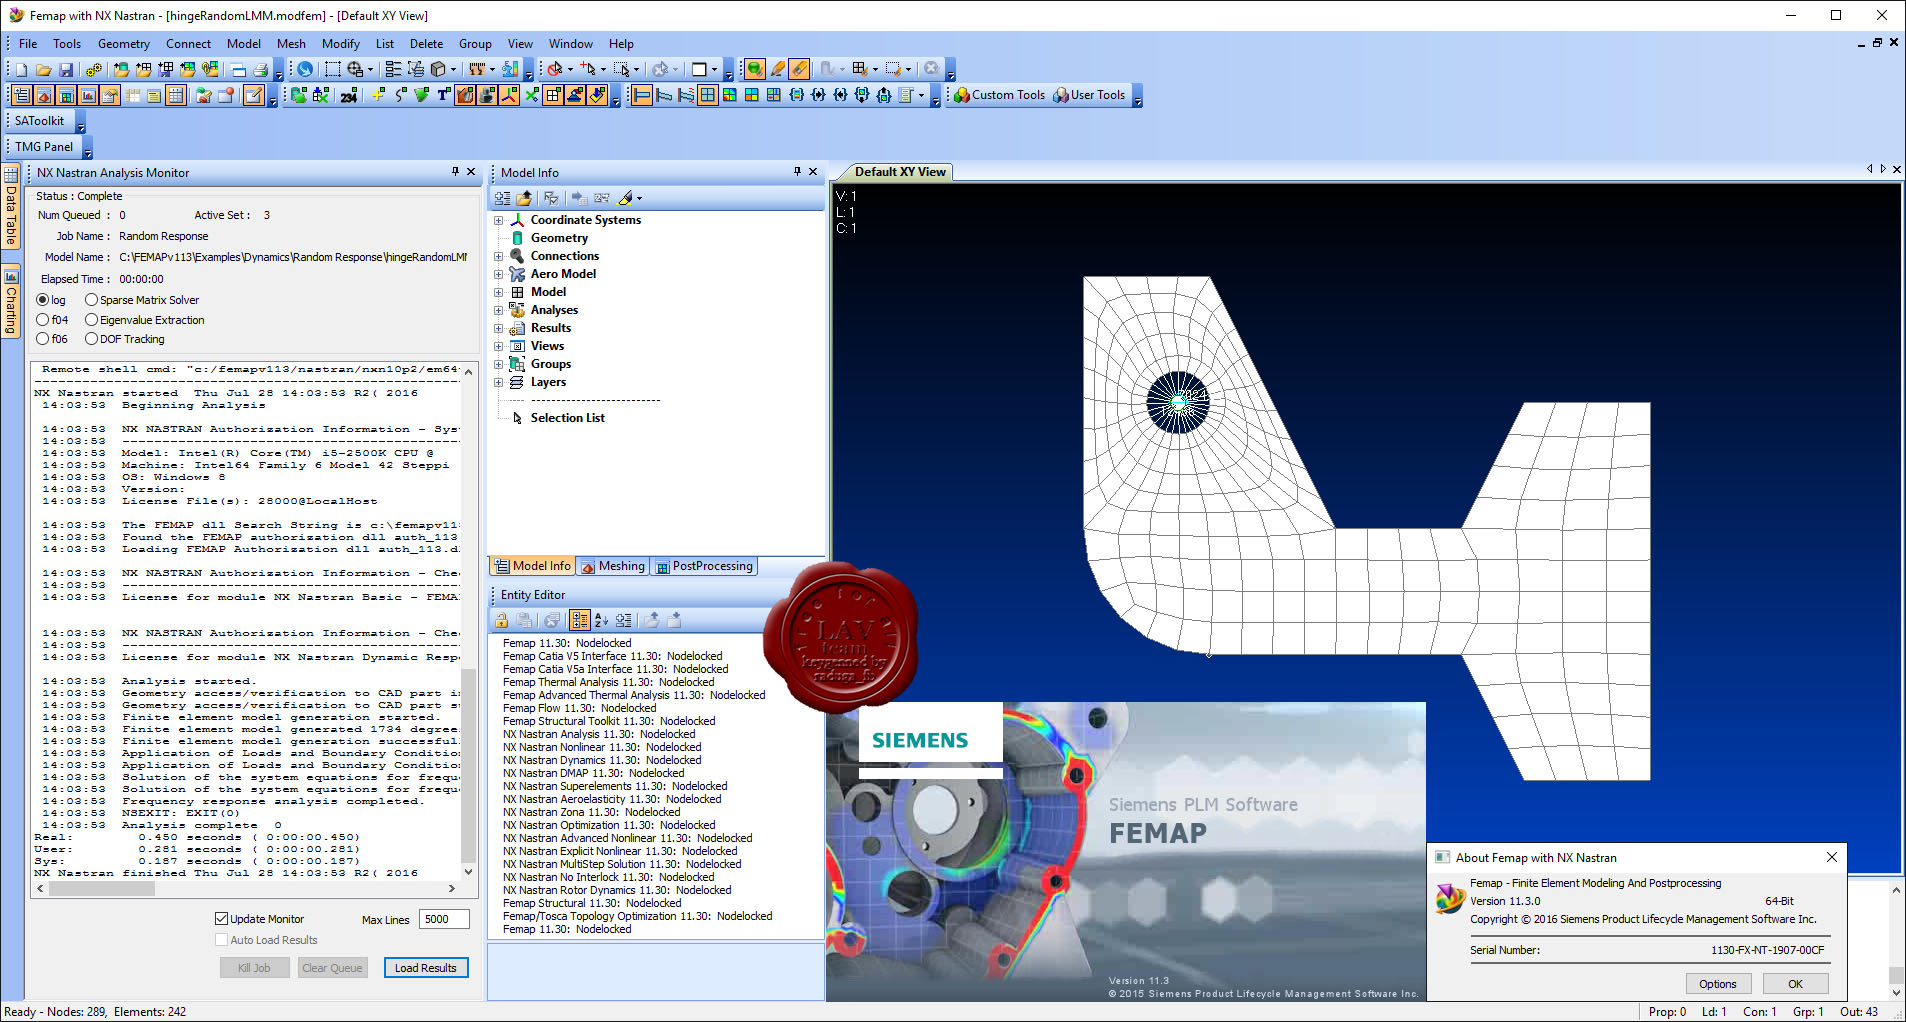The image size is (1906, 1022).
Task: Select the 'f06' radio button
Action: (x=42, y=339)
